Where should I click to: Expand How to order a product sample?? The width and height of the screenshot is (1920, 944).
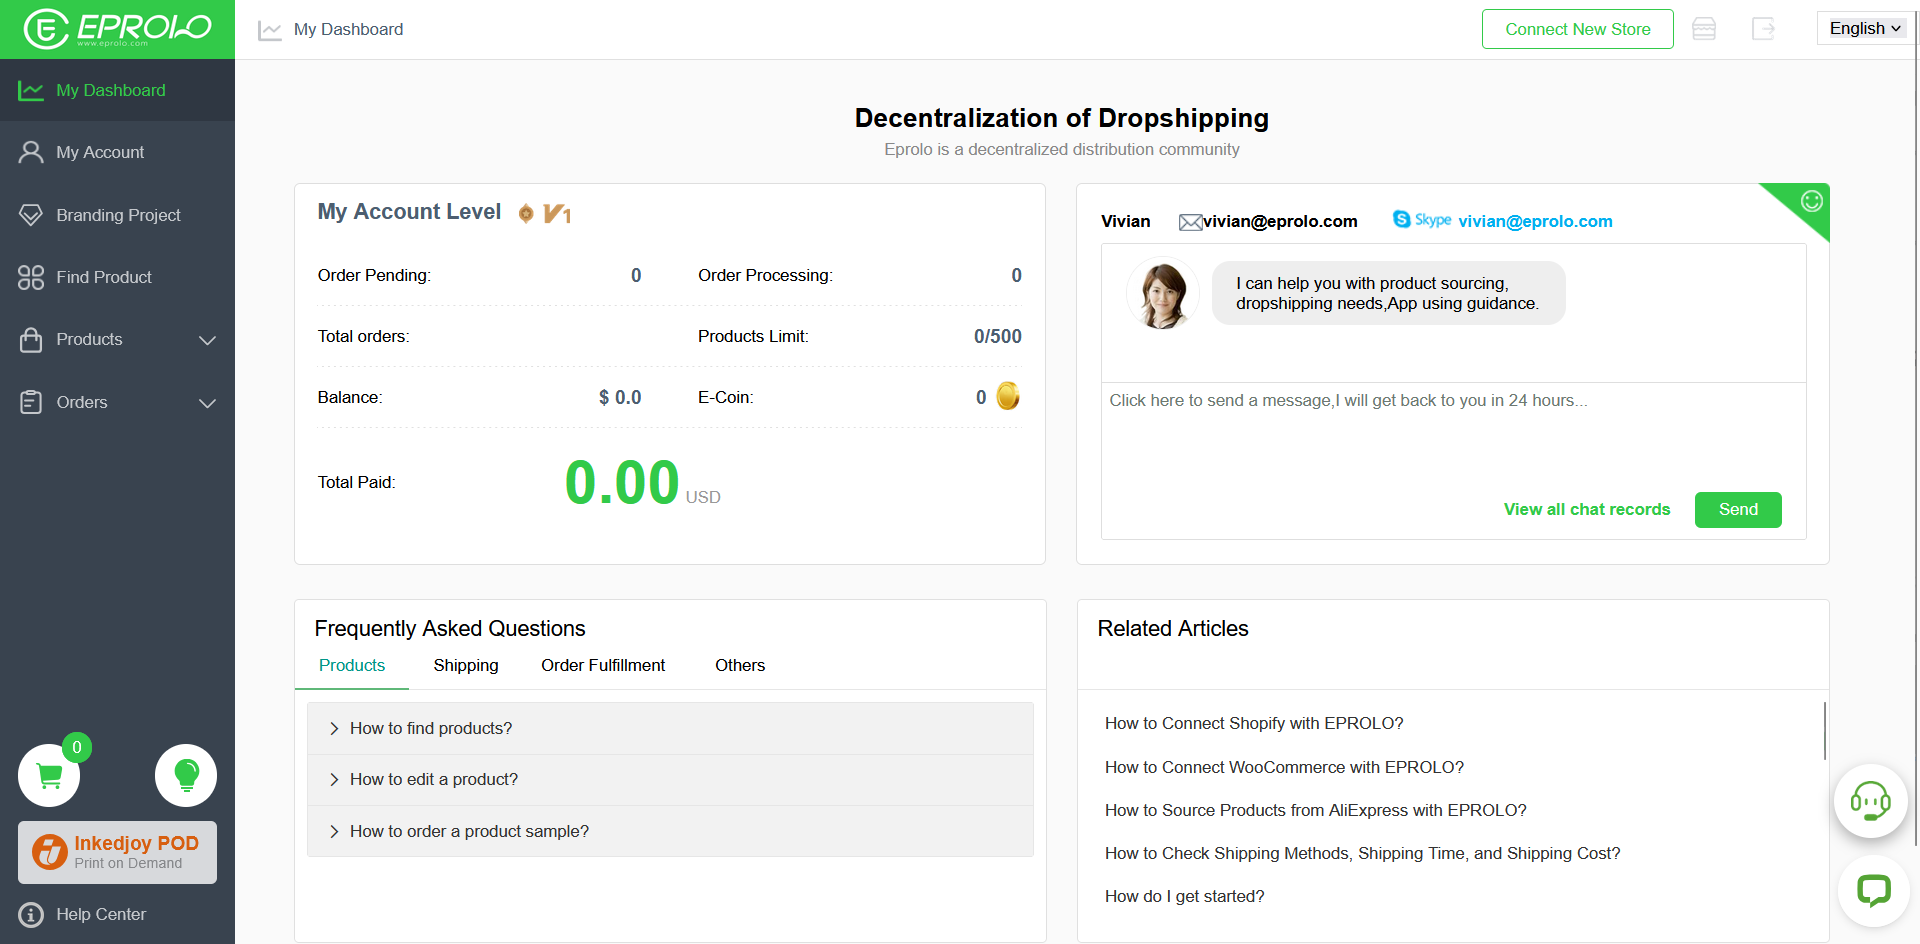pyautogui.click(x=670, y=831)
